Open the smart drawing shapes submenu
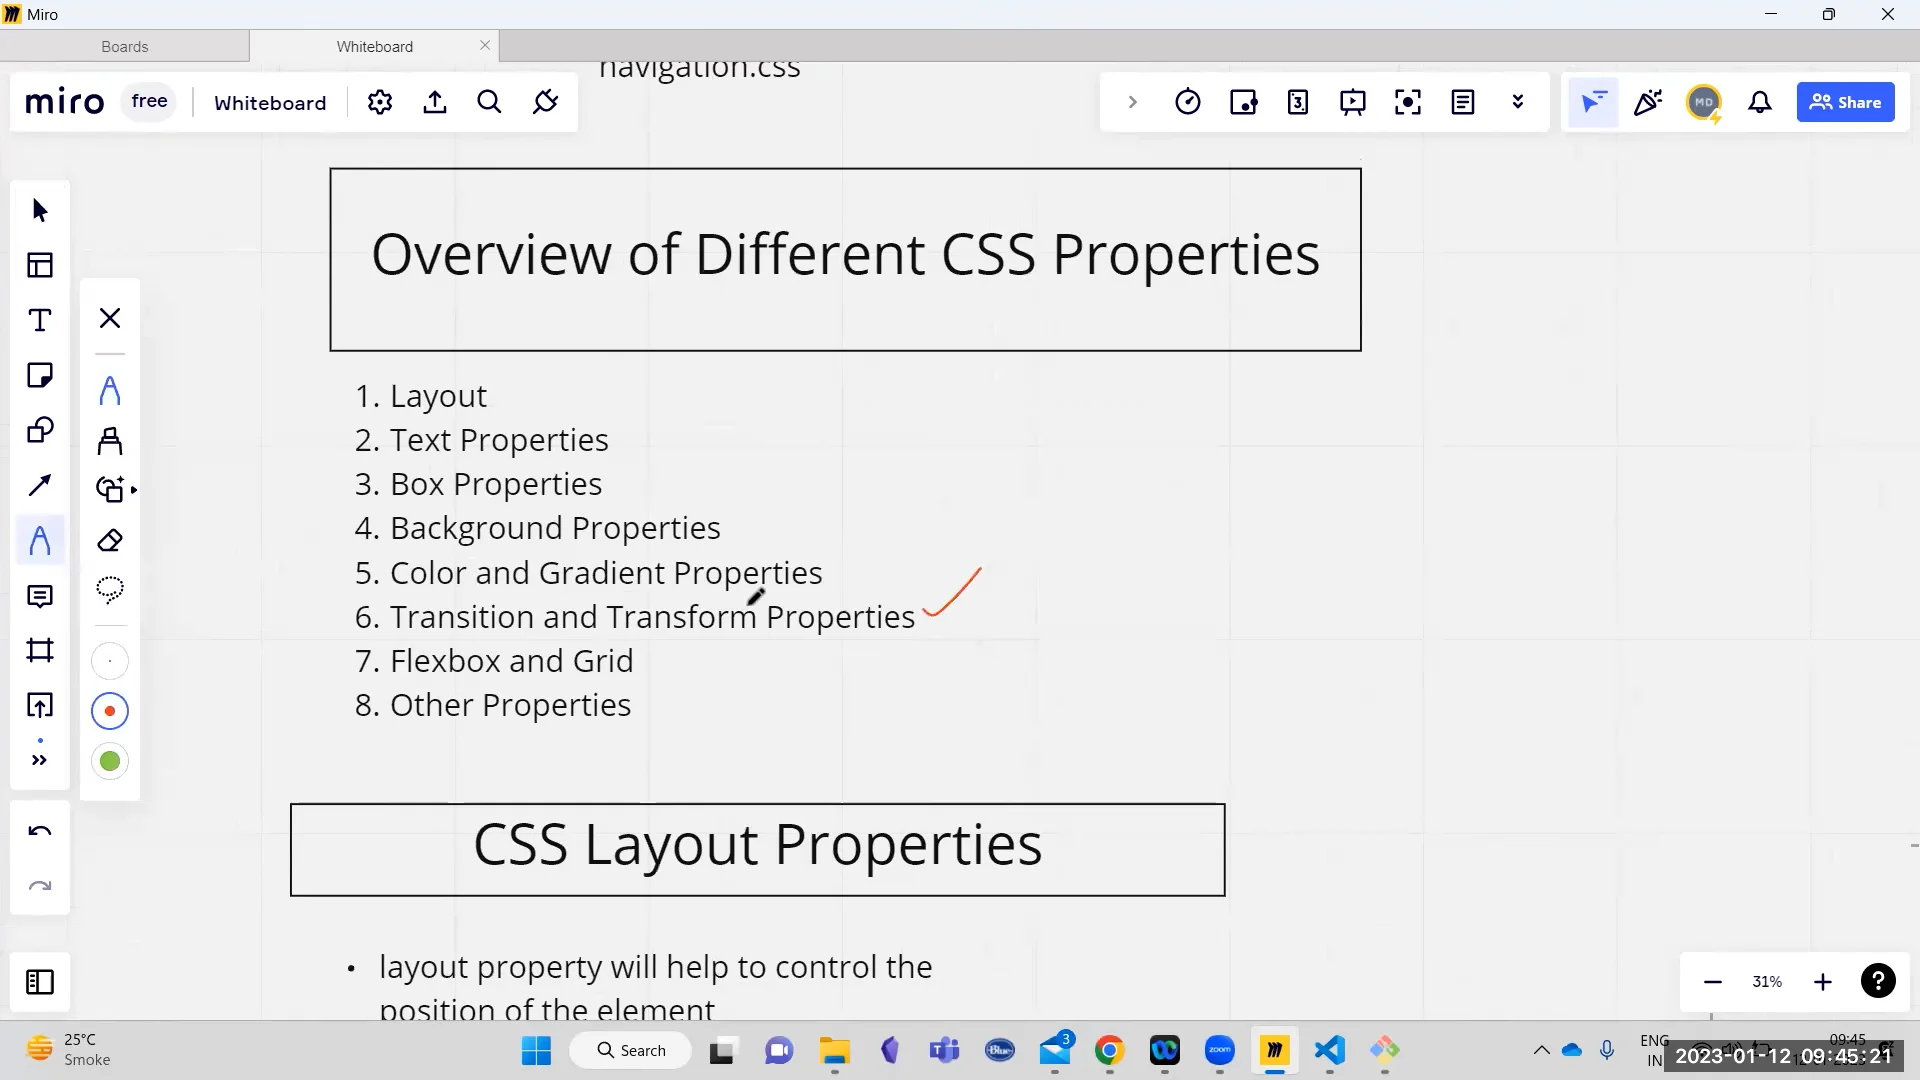This screenshot has height=1080, width=1920. pos(114,490)
